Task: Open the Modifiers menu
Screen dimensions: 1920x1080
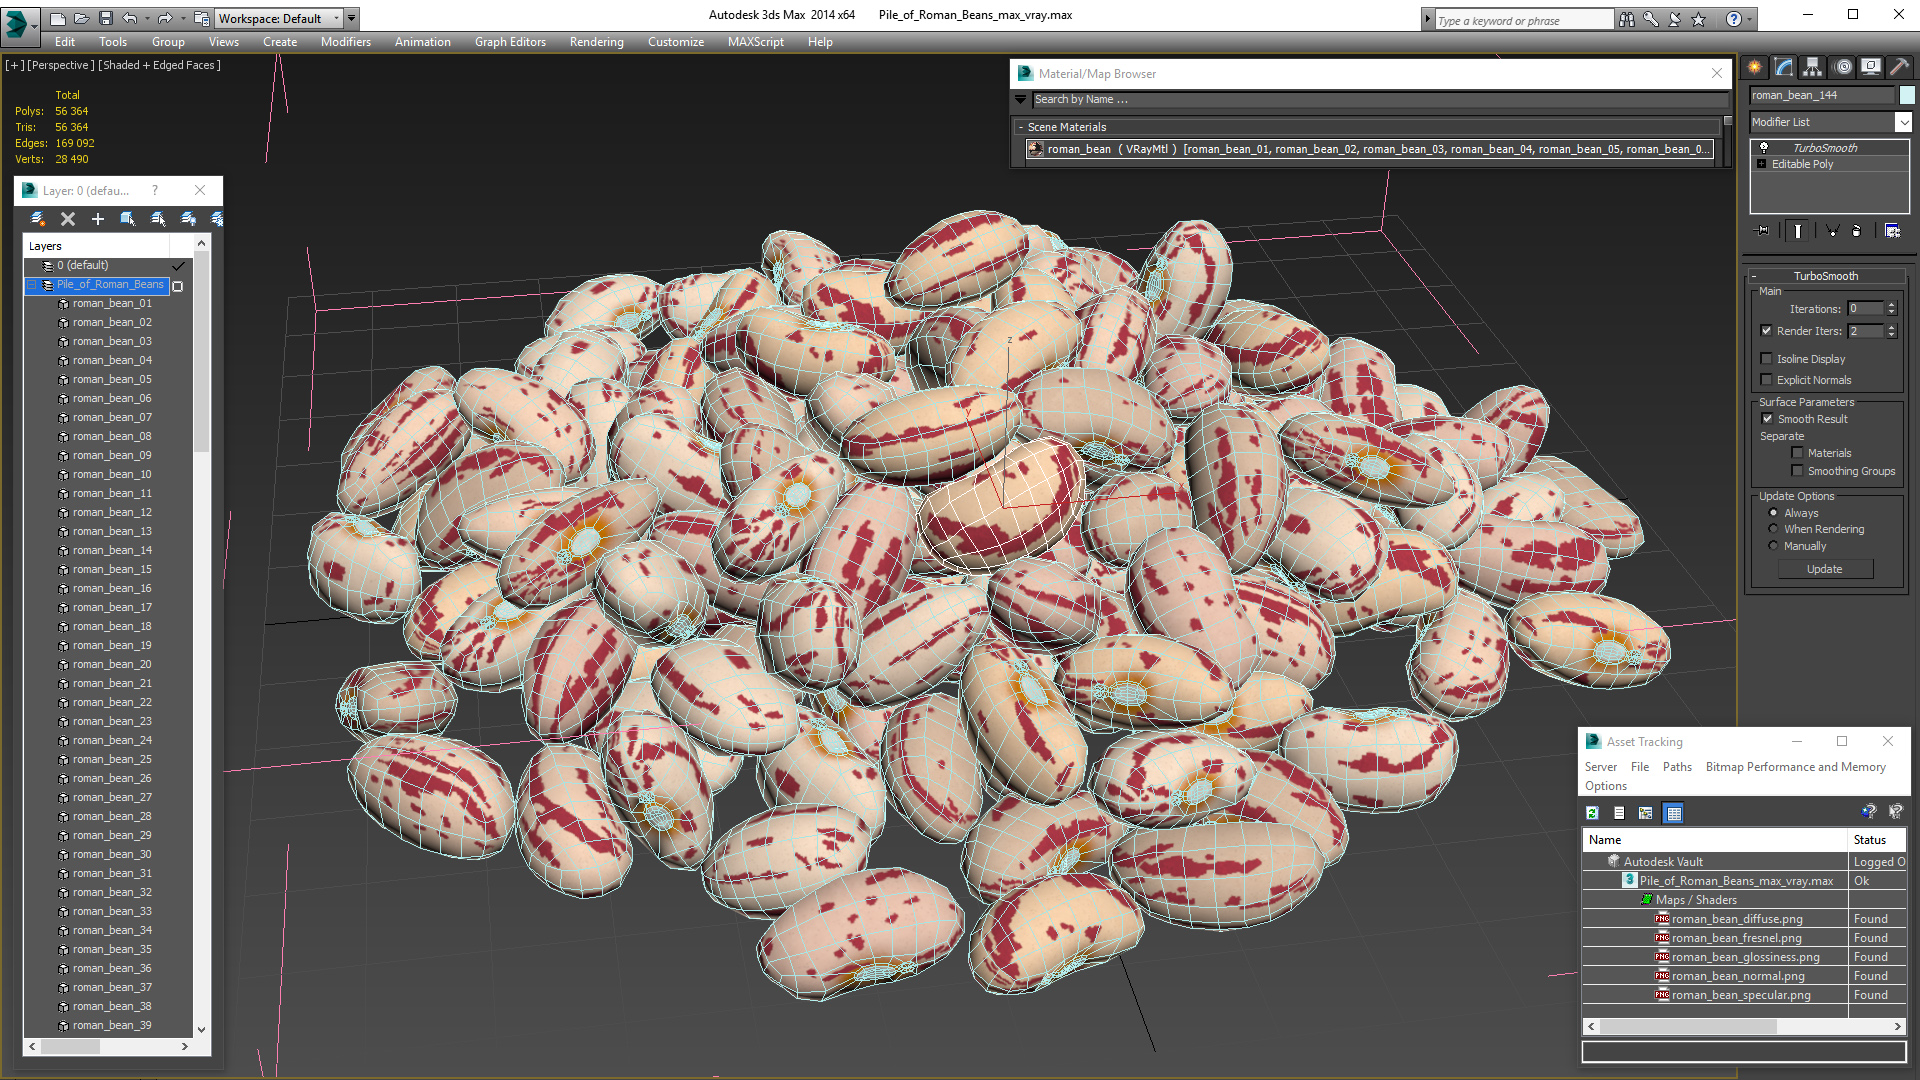Action: [346, 42]
